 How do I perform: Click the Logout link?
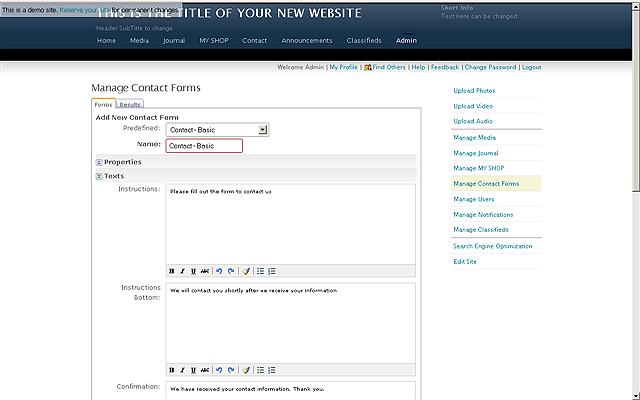(x=531, y=67)
